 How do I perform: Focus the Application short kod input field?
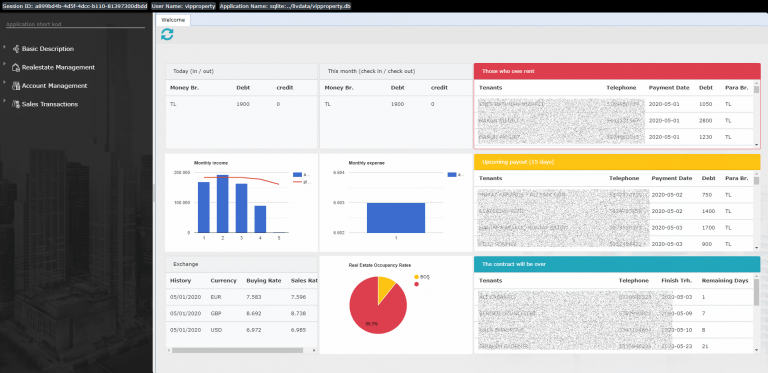point(74,24)
